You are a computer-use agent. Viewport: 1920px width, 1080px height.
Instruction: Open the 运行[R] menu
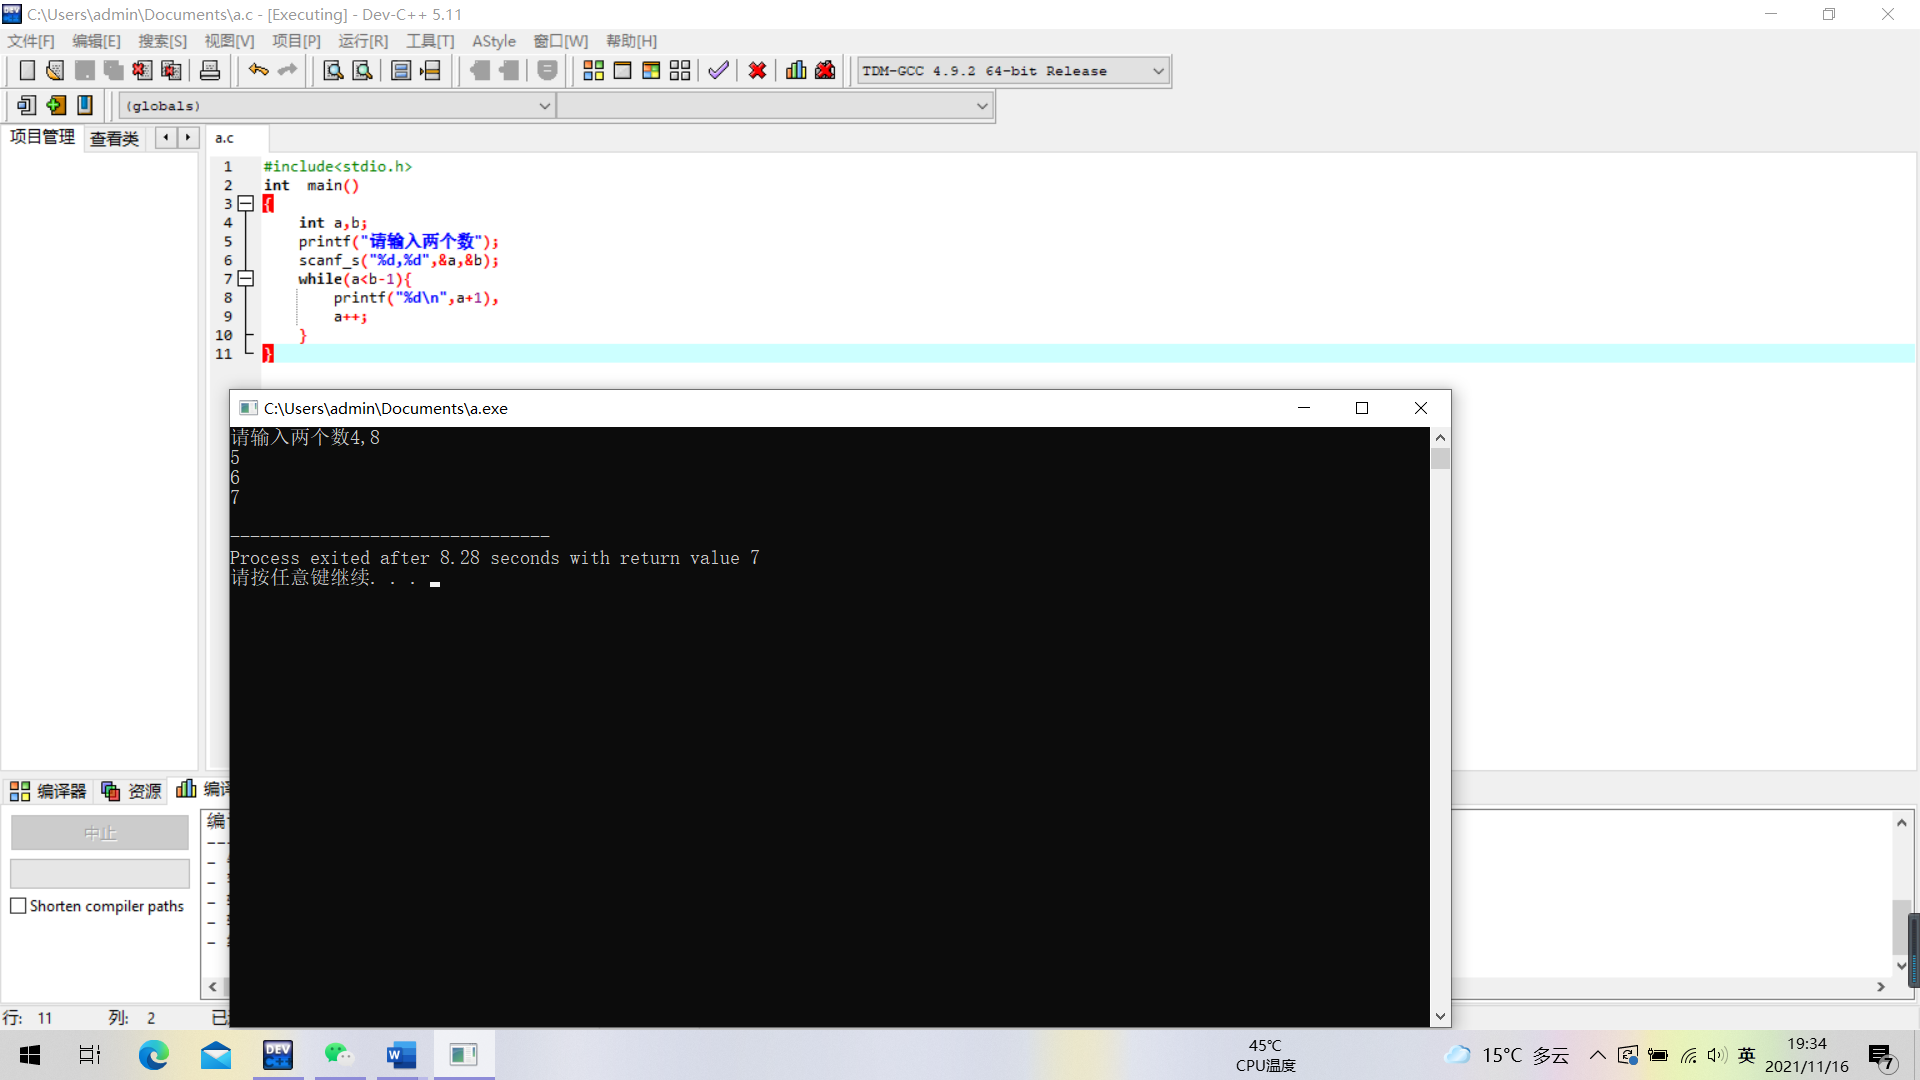[x=362, y=41]
